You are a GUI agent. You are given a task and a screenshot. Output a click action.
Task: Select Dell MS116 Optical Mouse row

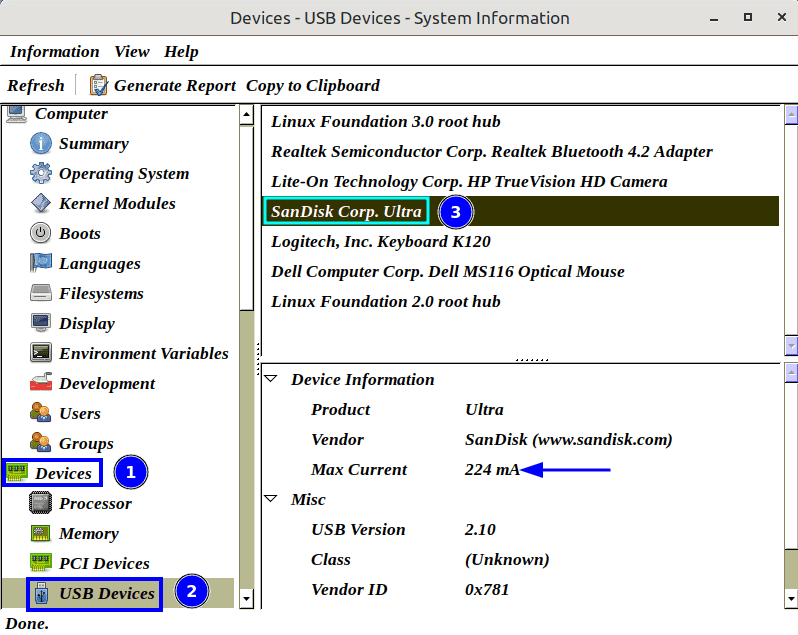[x=520, y=271]
